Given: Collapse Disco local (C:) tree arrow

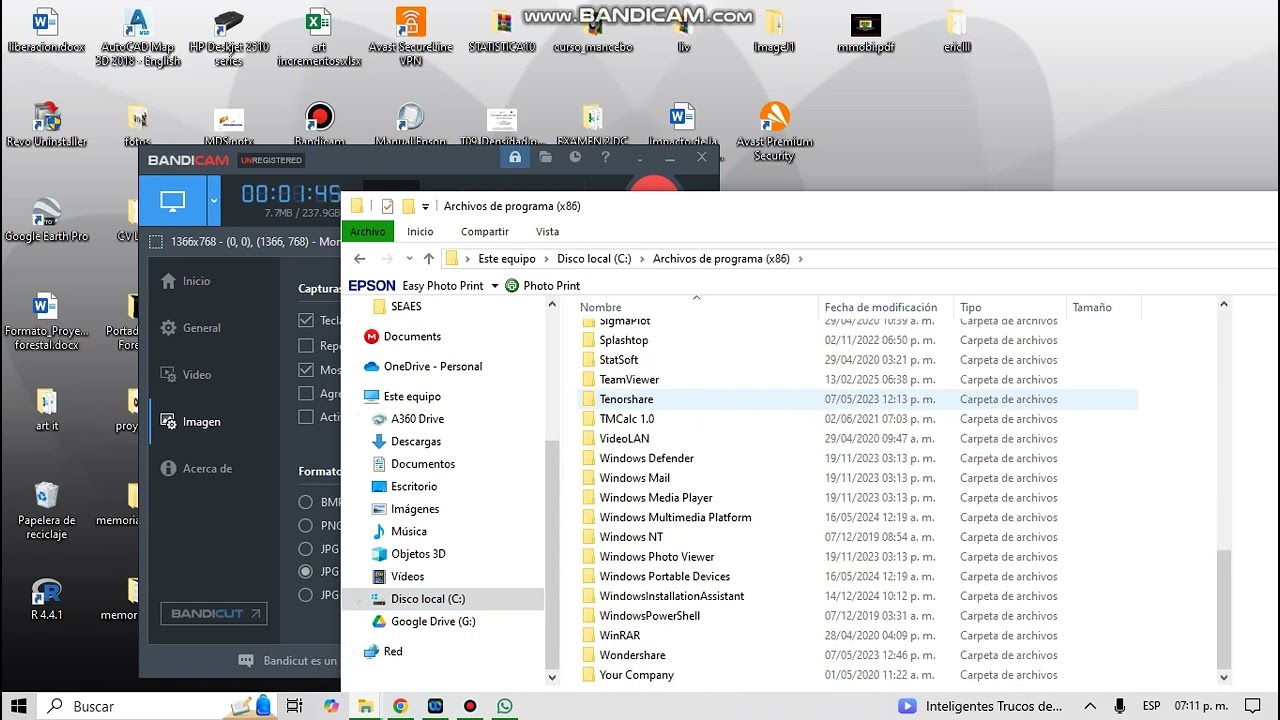Looking at the screenshot, I should point(361,599).
